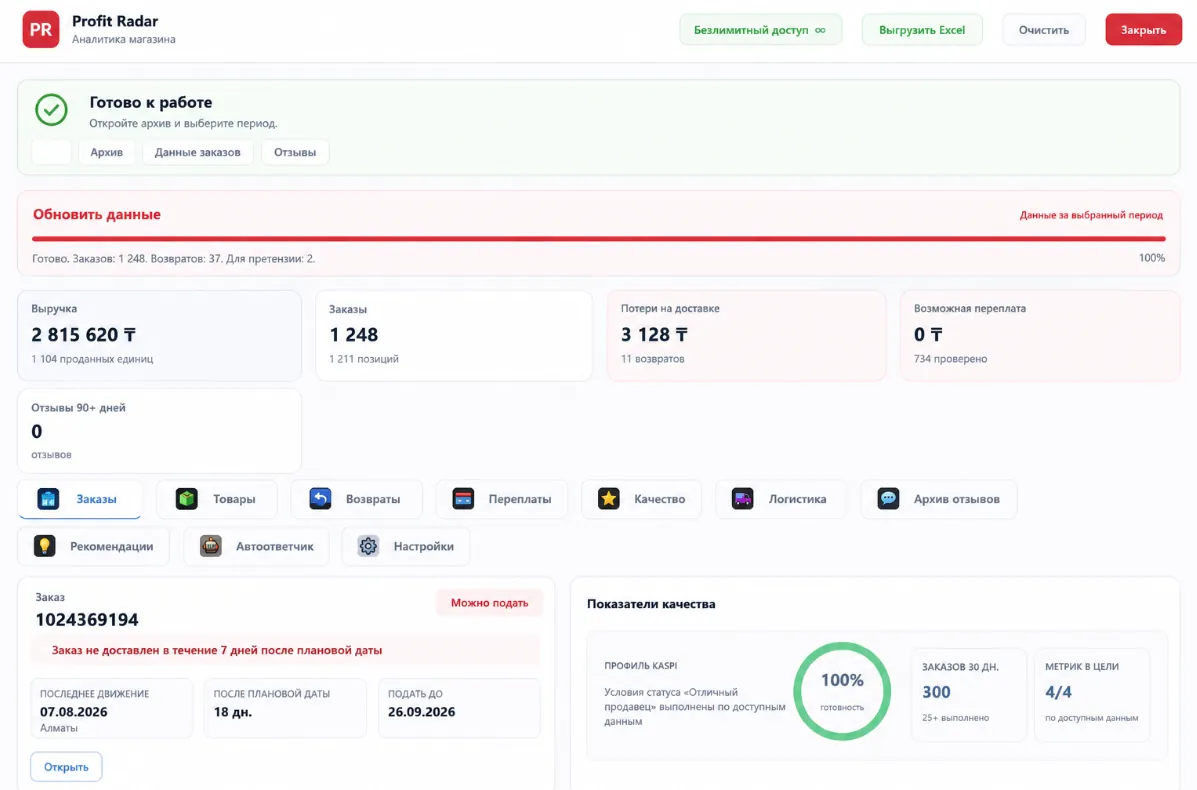Viewport: 1197px width, 790px height.
Task: Open the Логистика tab
Action: coord(780,499)
